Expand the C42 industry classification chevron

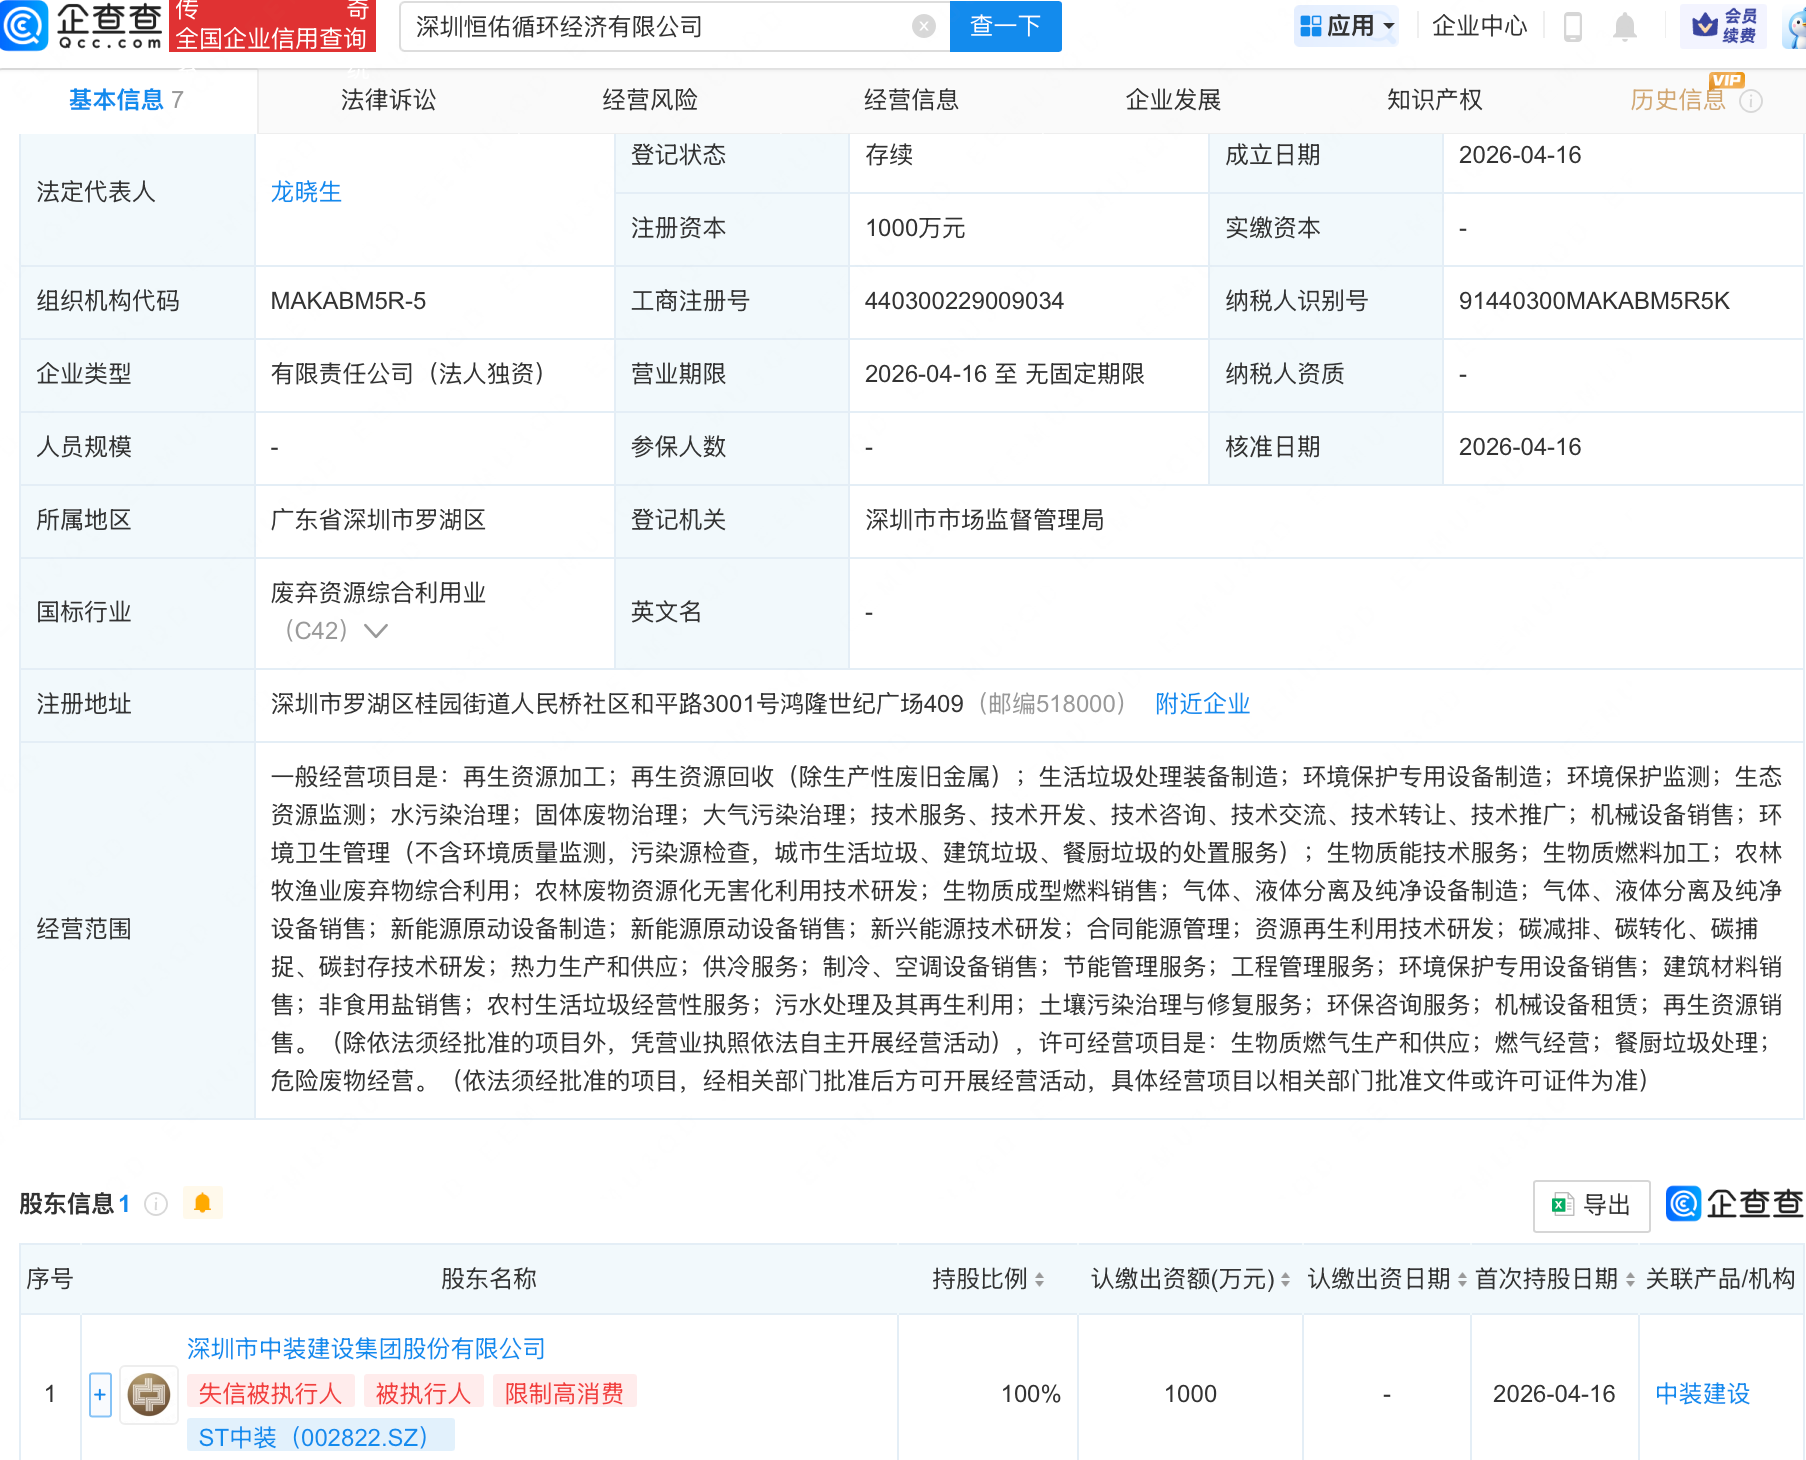coord(375,631)
